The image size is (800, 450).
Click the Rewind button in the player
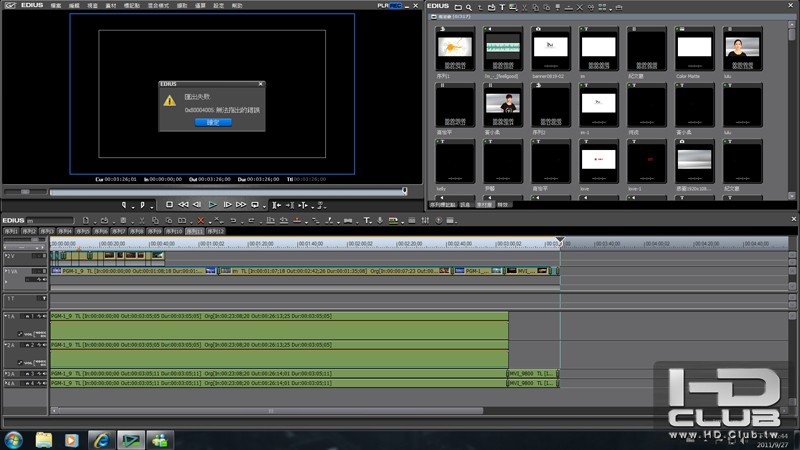point(183,204)
